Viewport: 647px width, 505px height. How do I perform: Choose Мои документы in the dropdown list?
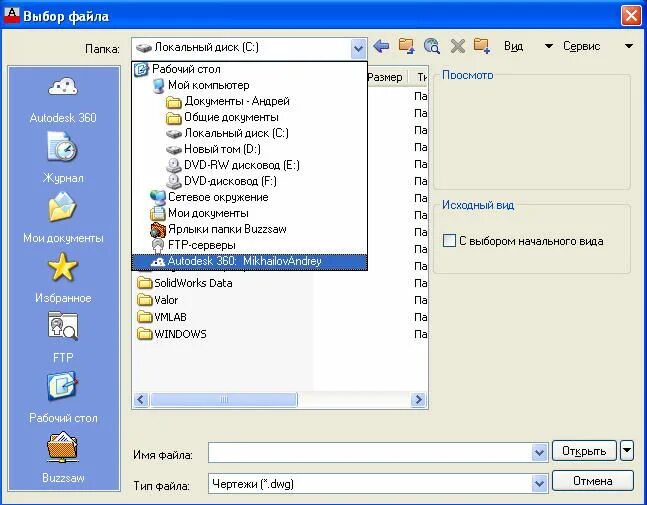pos(249,213)
